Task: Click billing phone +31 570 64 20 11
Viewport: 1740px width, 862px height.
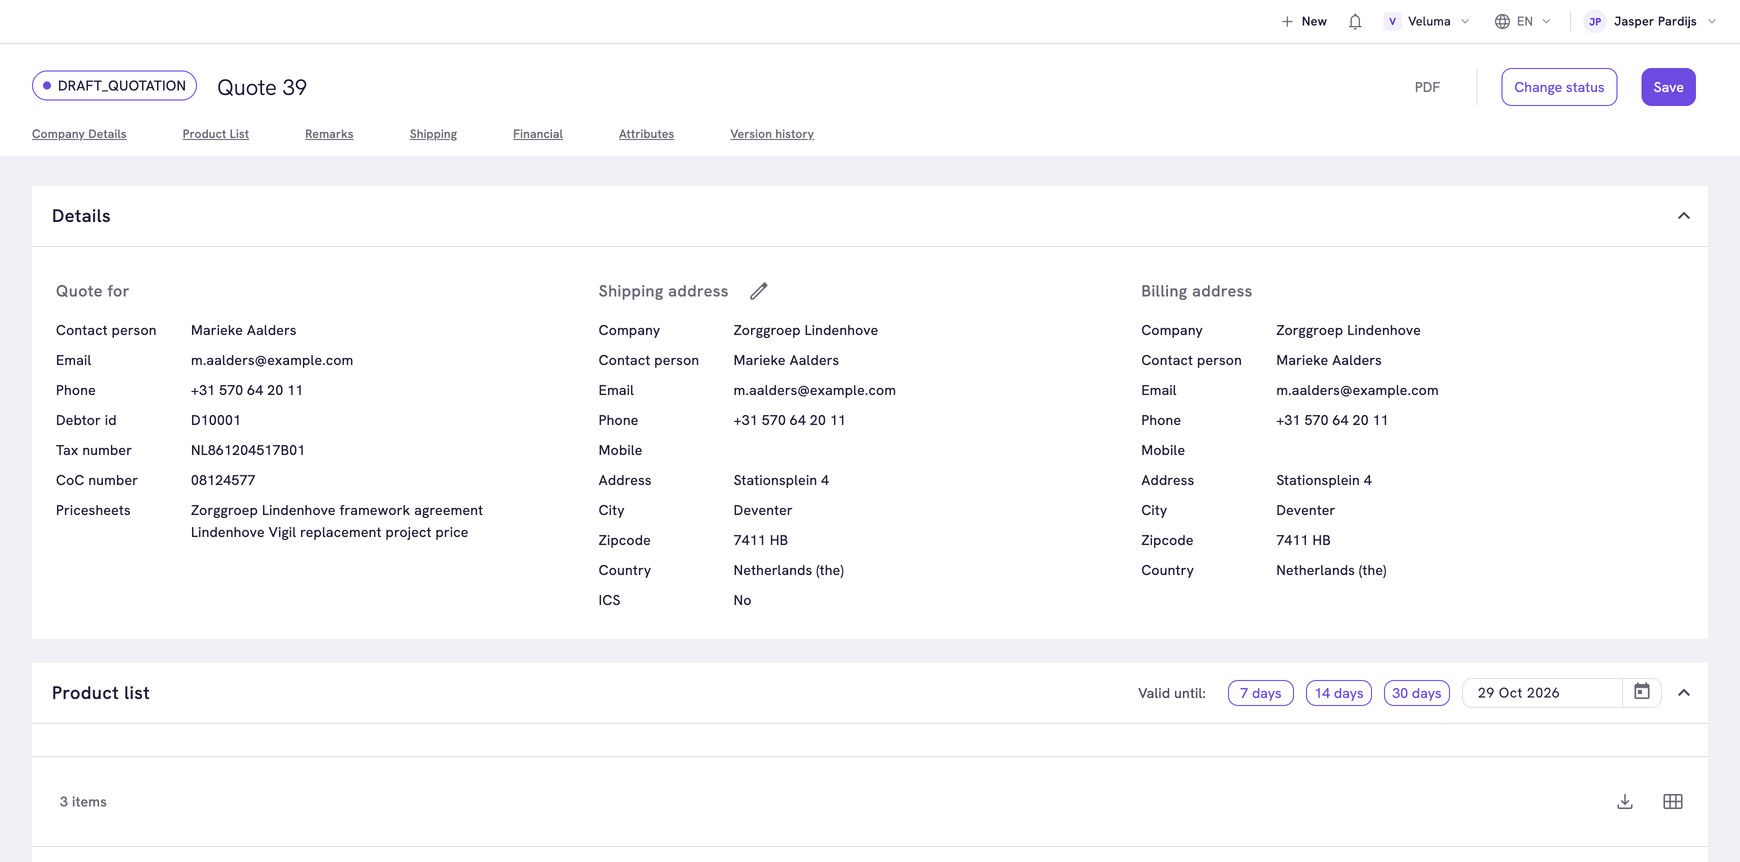Action: (1332, 420)
